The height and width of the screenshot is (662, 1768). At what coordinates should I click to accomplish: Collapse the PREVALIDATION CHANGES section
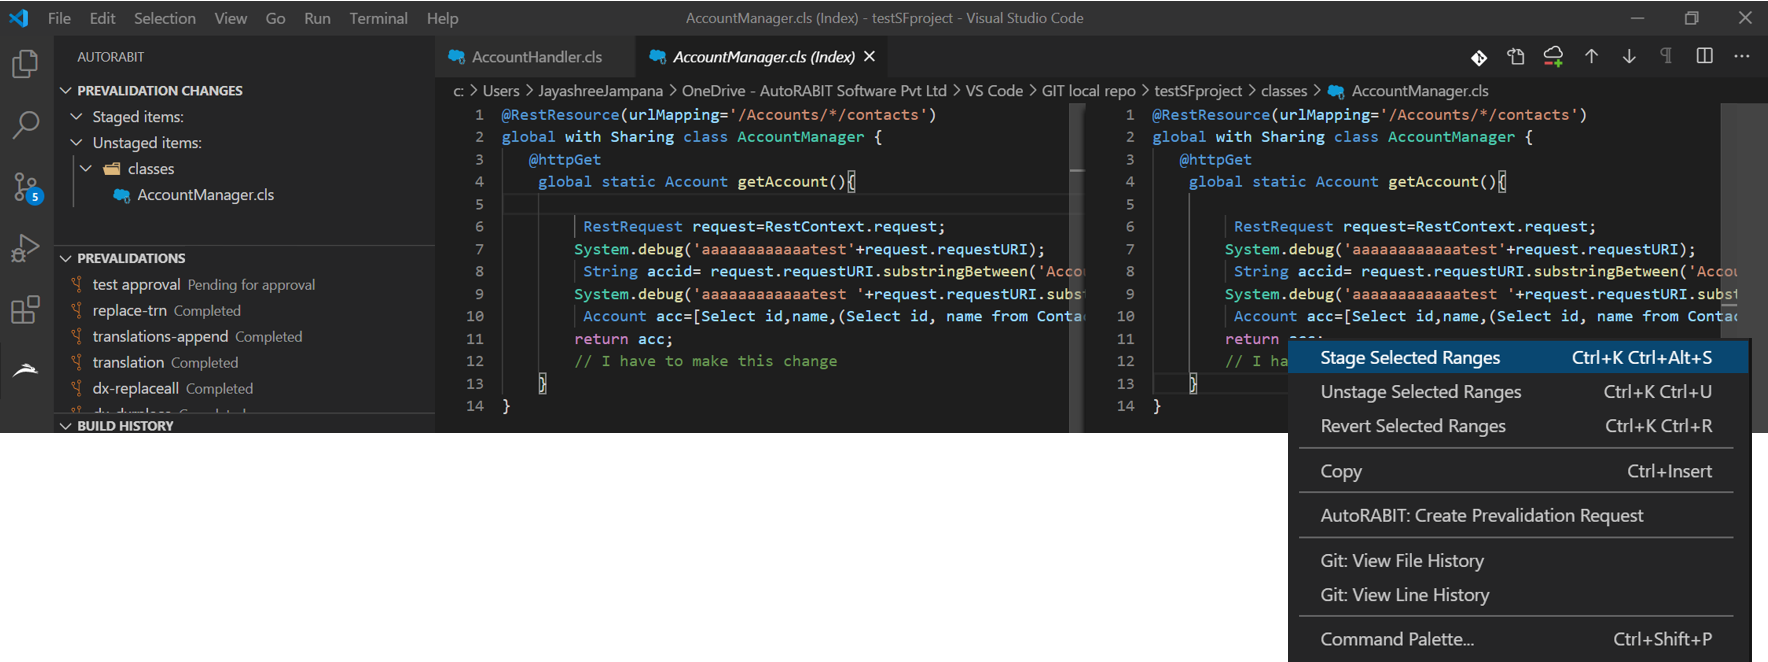pyautogui.click(x=66, y=91)
